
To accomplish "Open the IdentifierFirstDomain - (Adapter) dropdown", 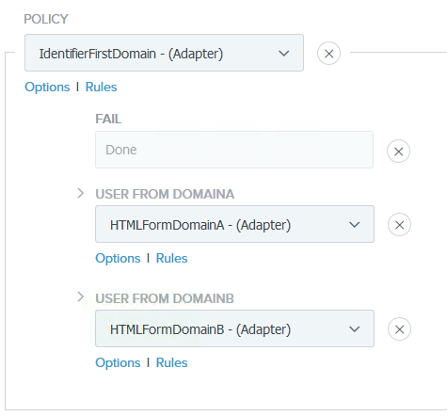I will pyautogui.click(x=164, y=53).
